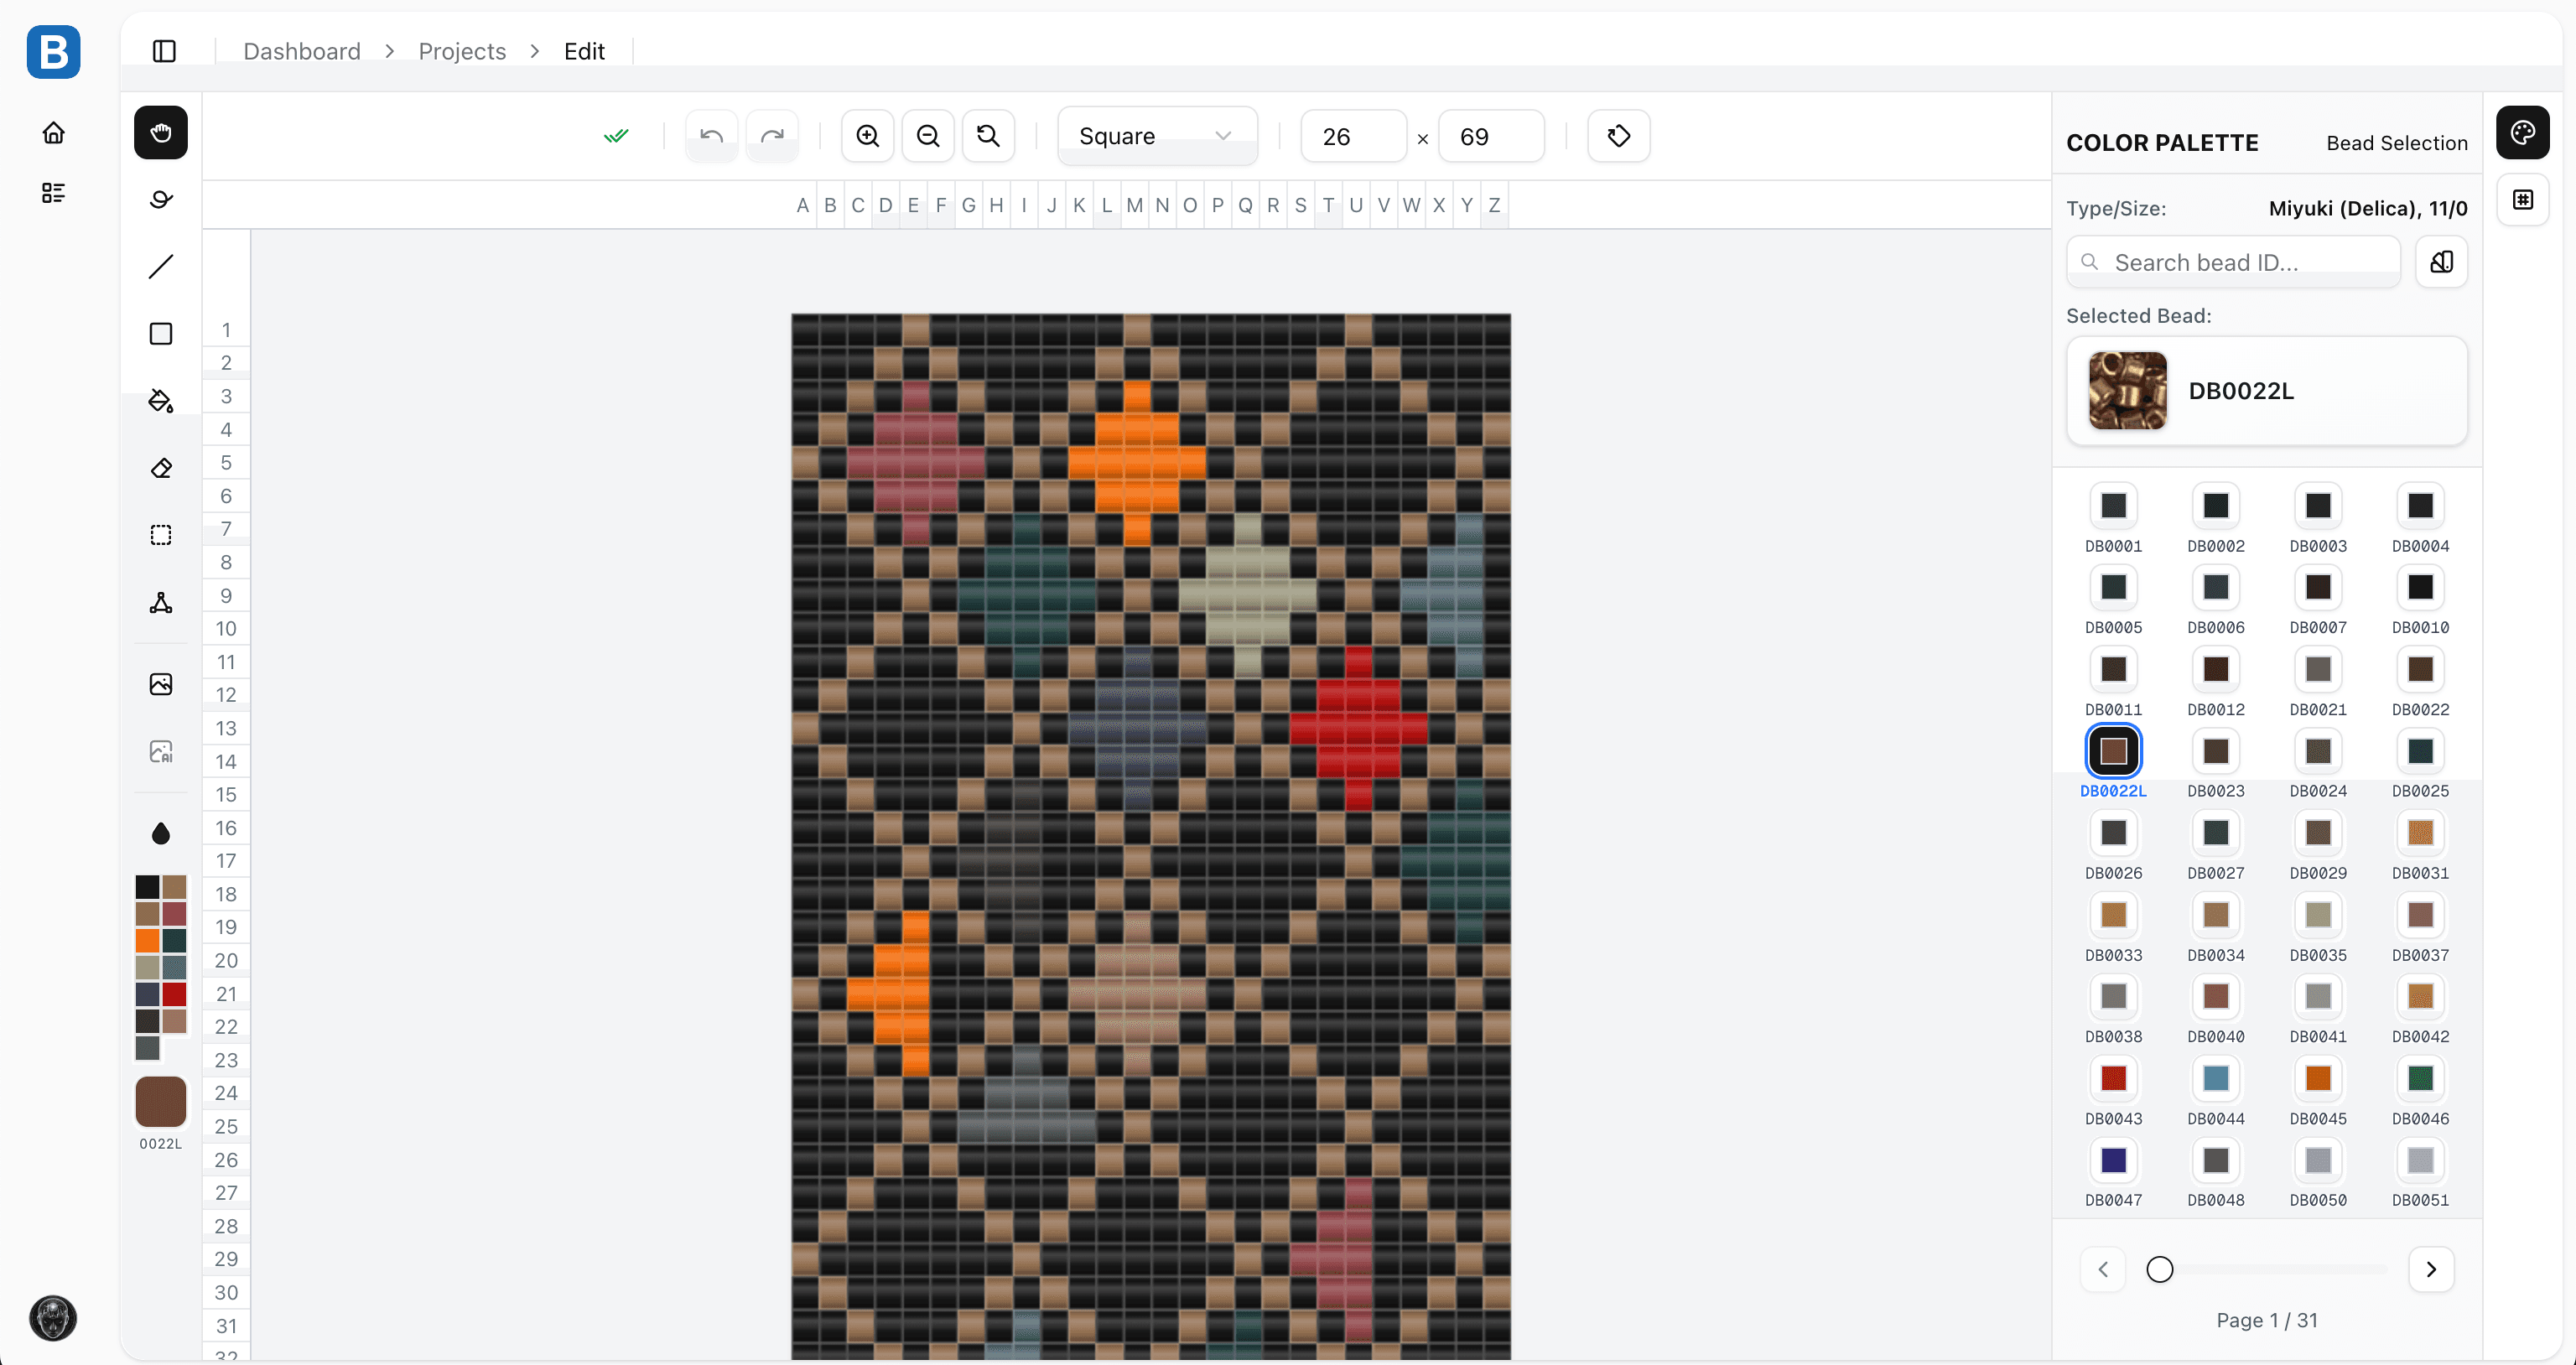Activate the rectangular selection tool
Viewport: 2576px width, 1365px height.
pyautogui.click(x=160, y=533)
